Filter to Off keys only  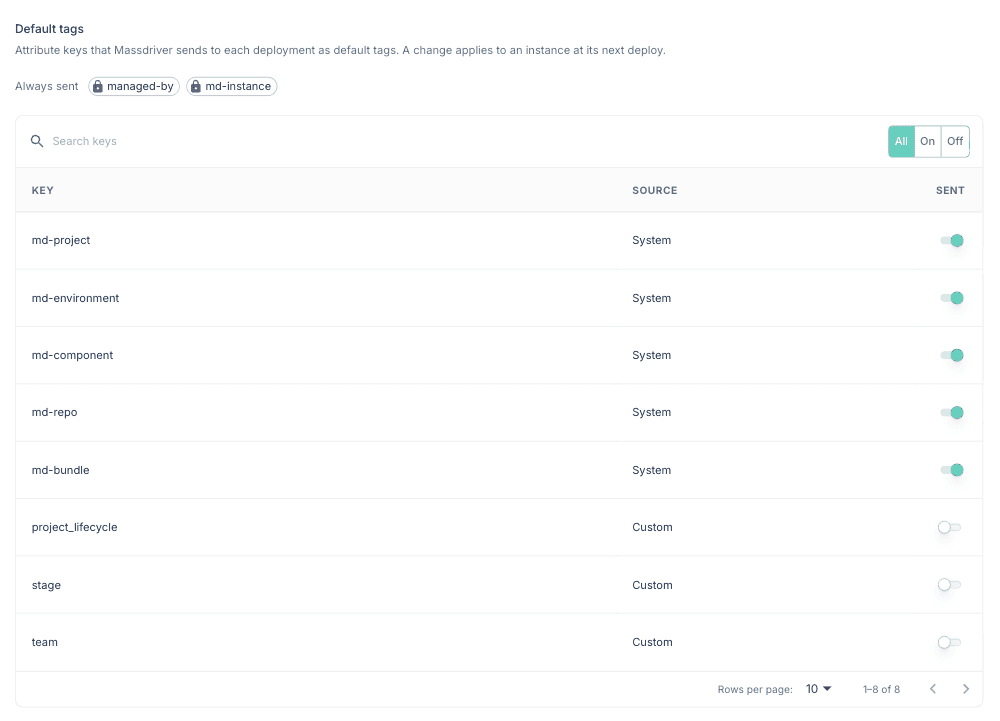point(955,141)
